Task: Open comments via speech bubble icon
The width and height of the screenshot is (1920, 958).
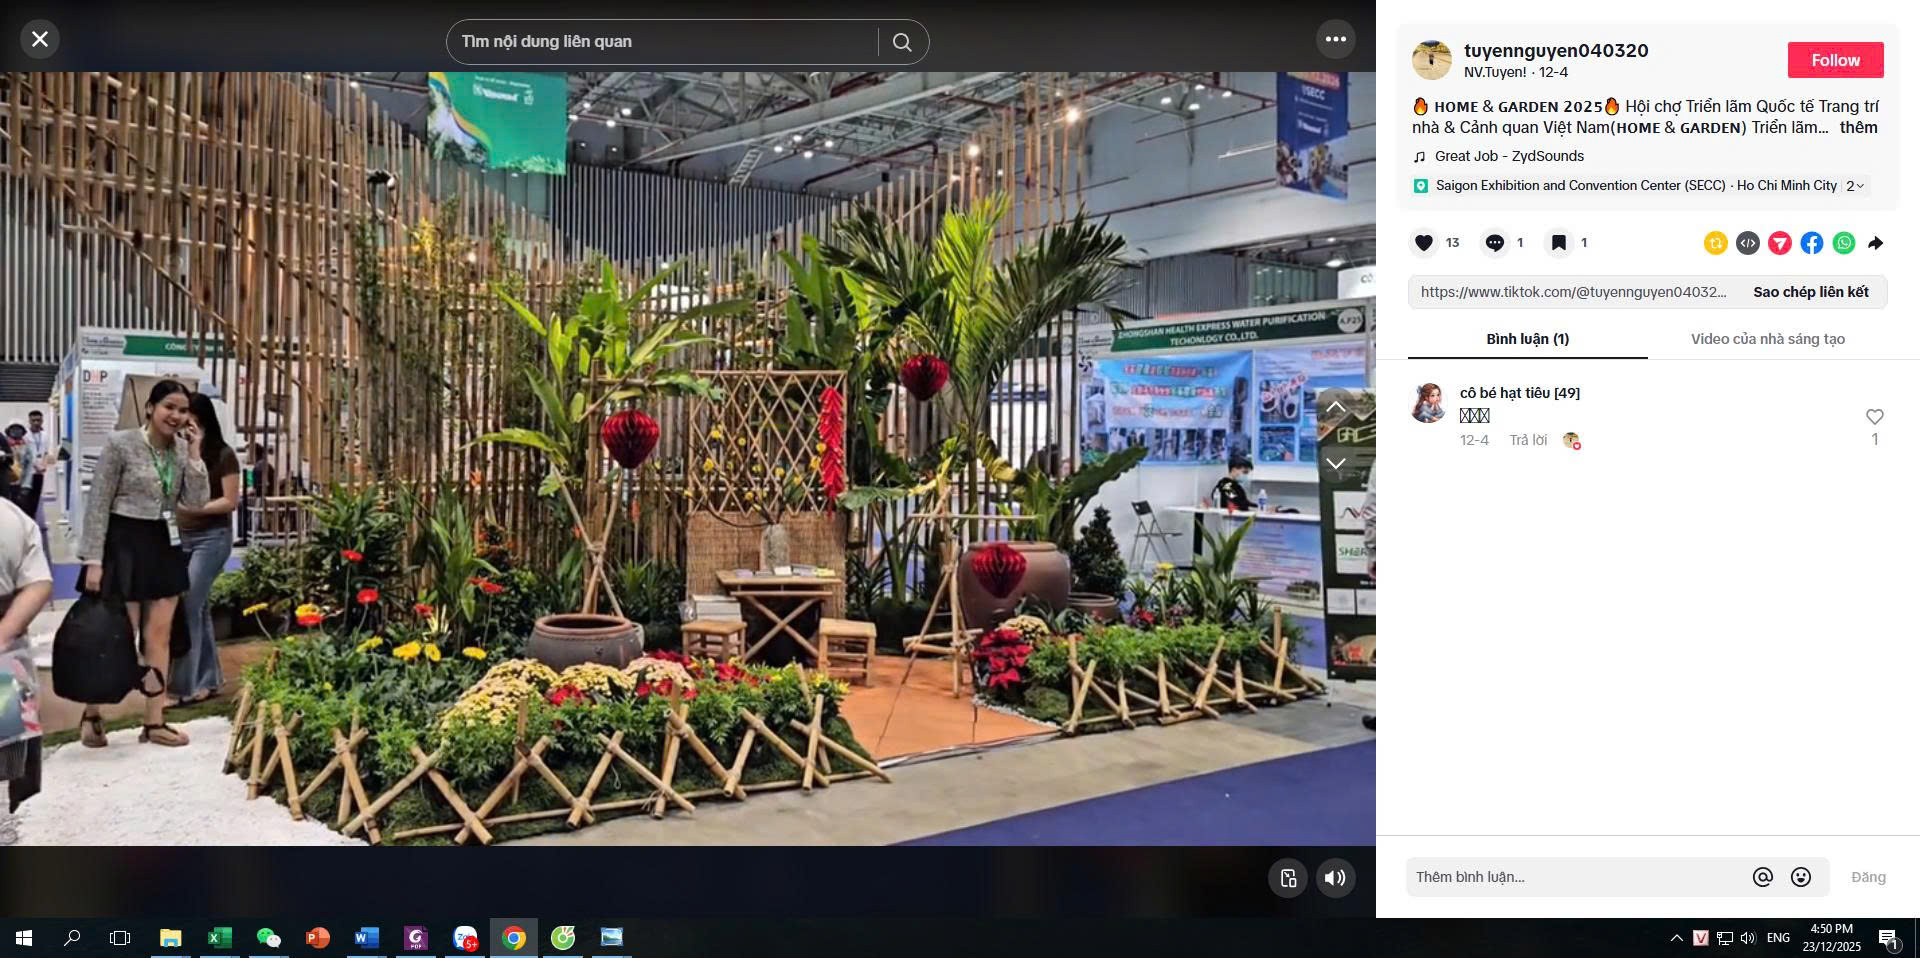Action: pyautogui.click(x=1494, y=243)
